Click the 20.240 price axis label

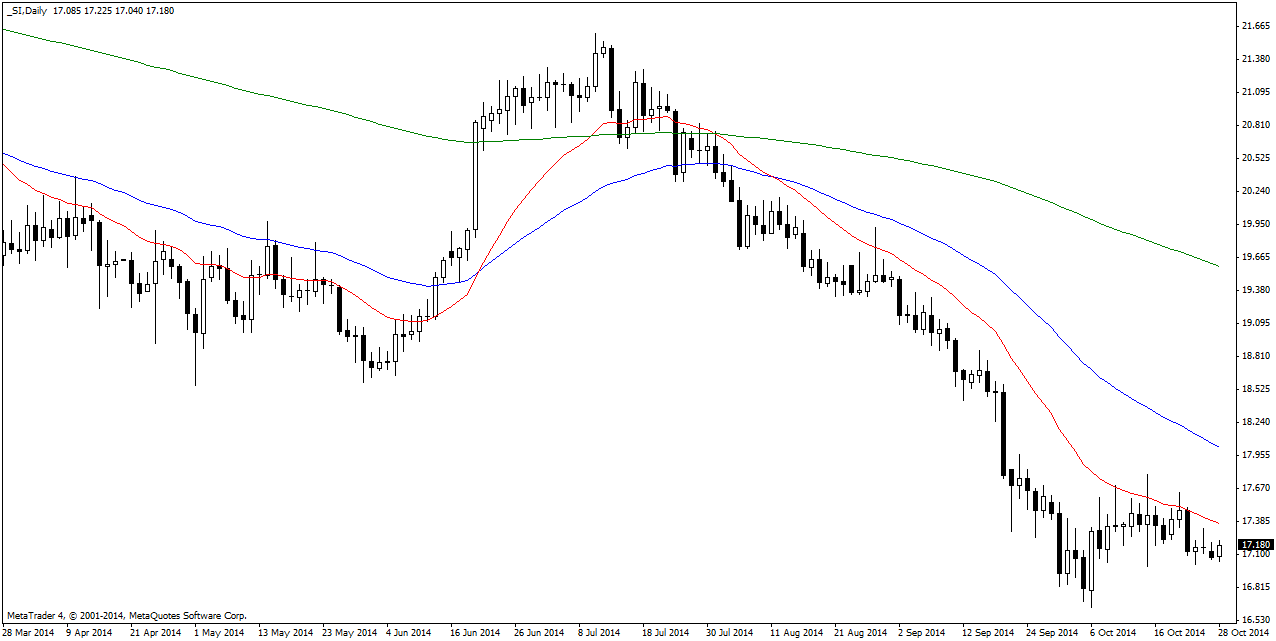[1254, 191]
